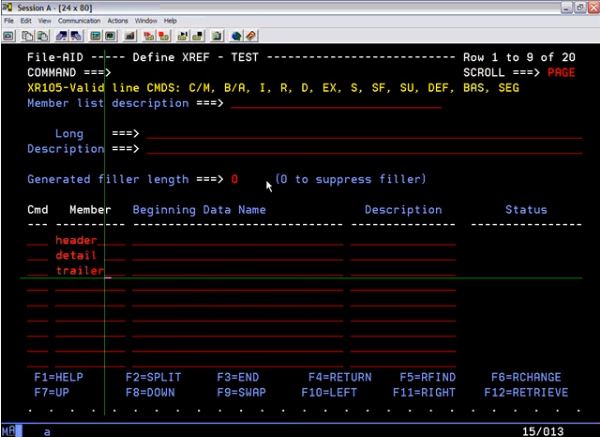600x437 pixels.
Task: Click Beginning Data Name field for detail
Action: [x=238, y=256]
